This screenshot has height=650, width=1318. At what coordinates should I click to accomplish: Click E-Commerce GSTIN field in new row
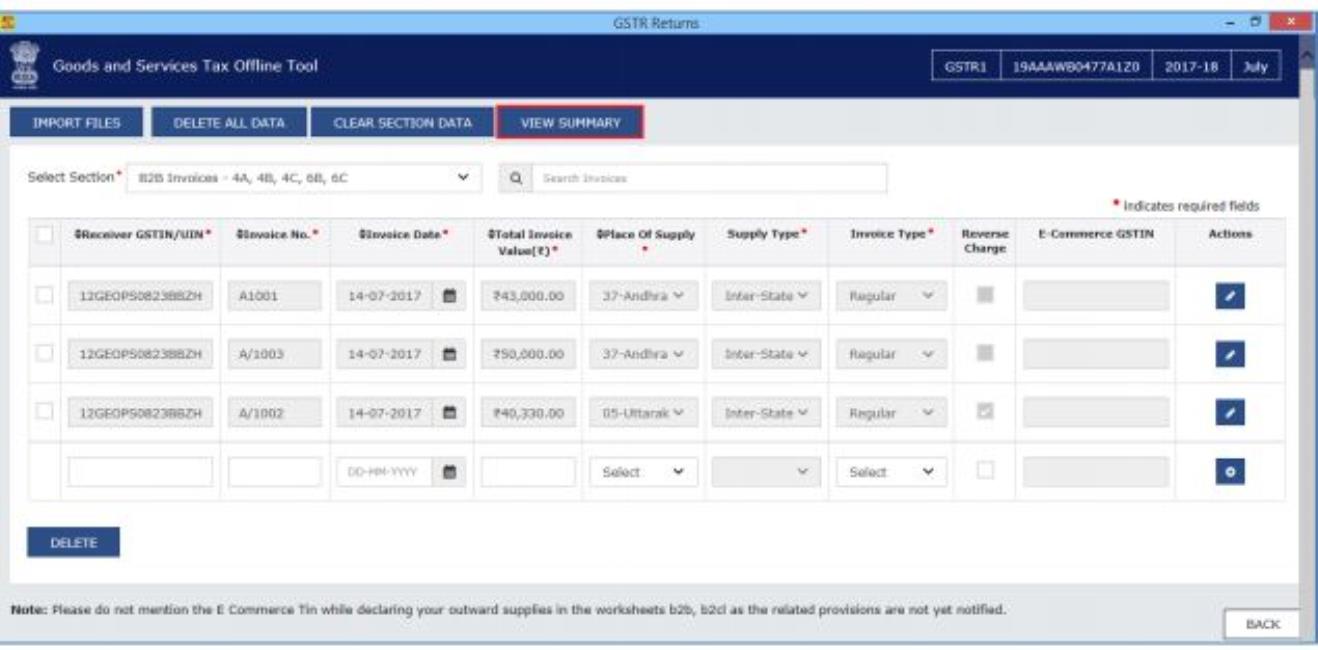click(1095, 472)
